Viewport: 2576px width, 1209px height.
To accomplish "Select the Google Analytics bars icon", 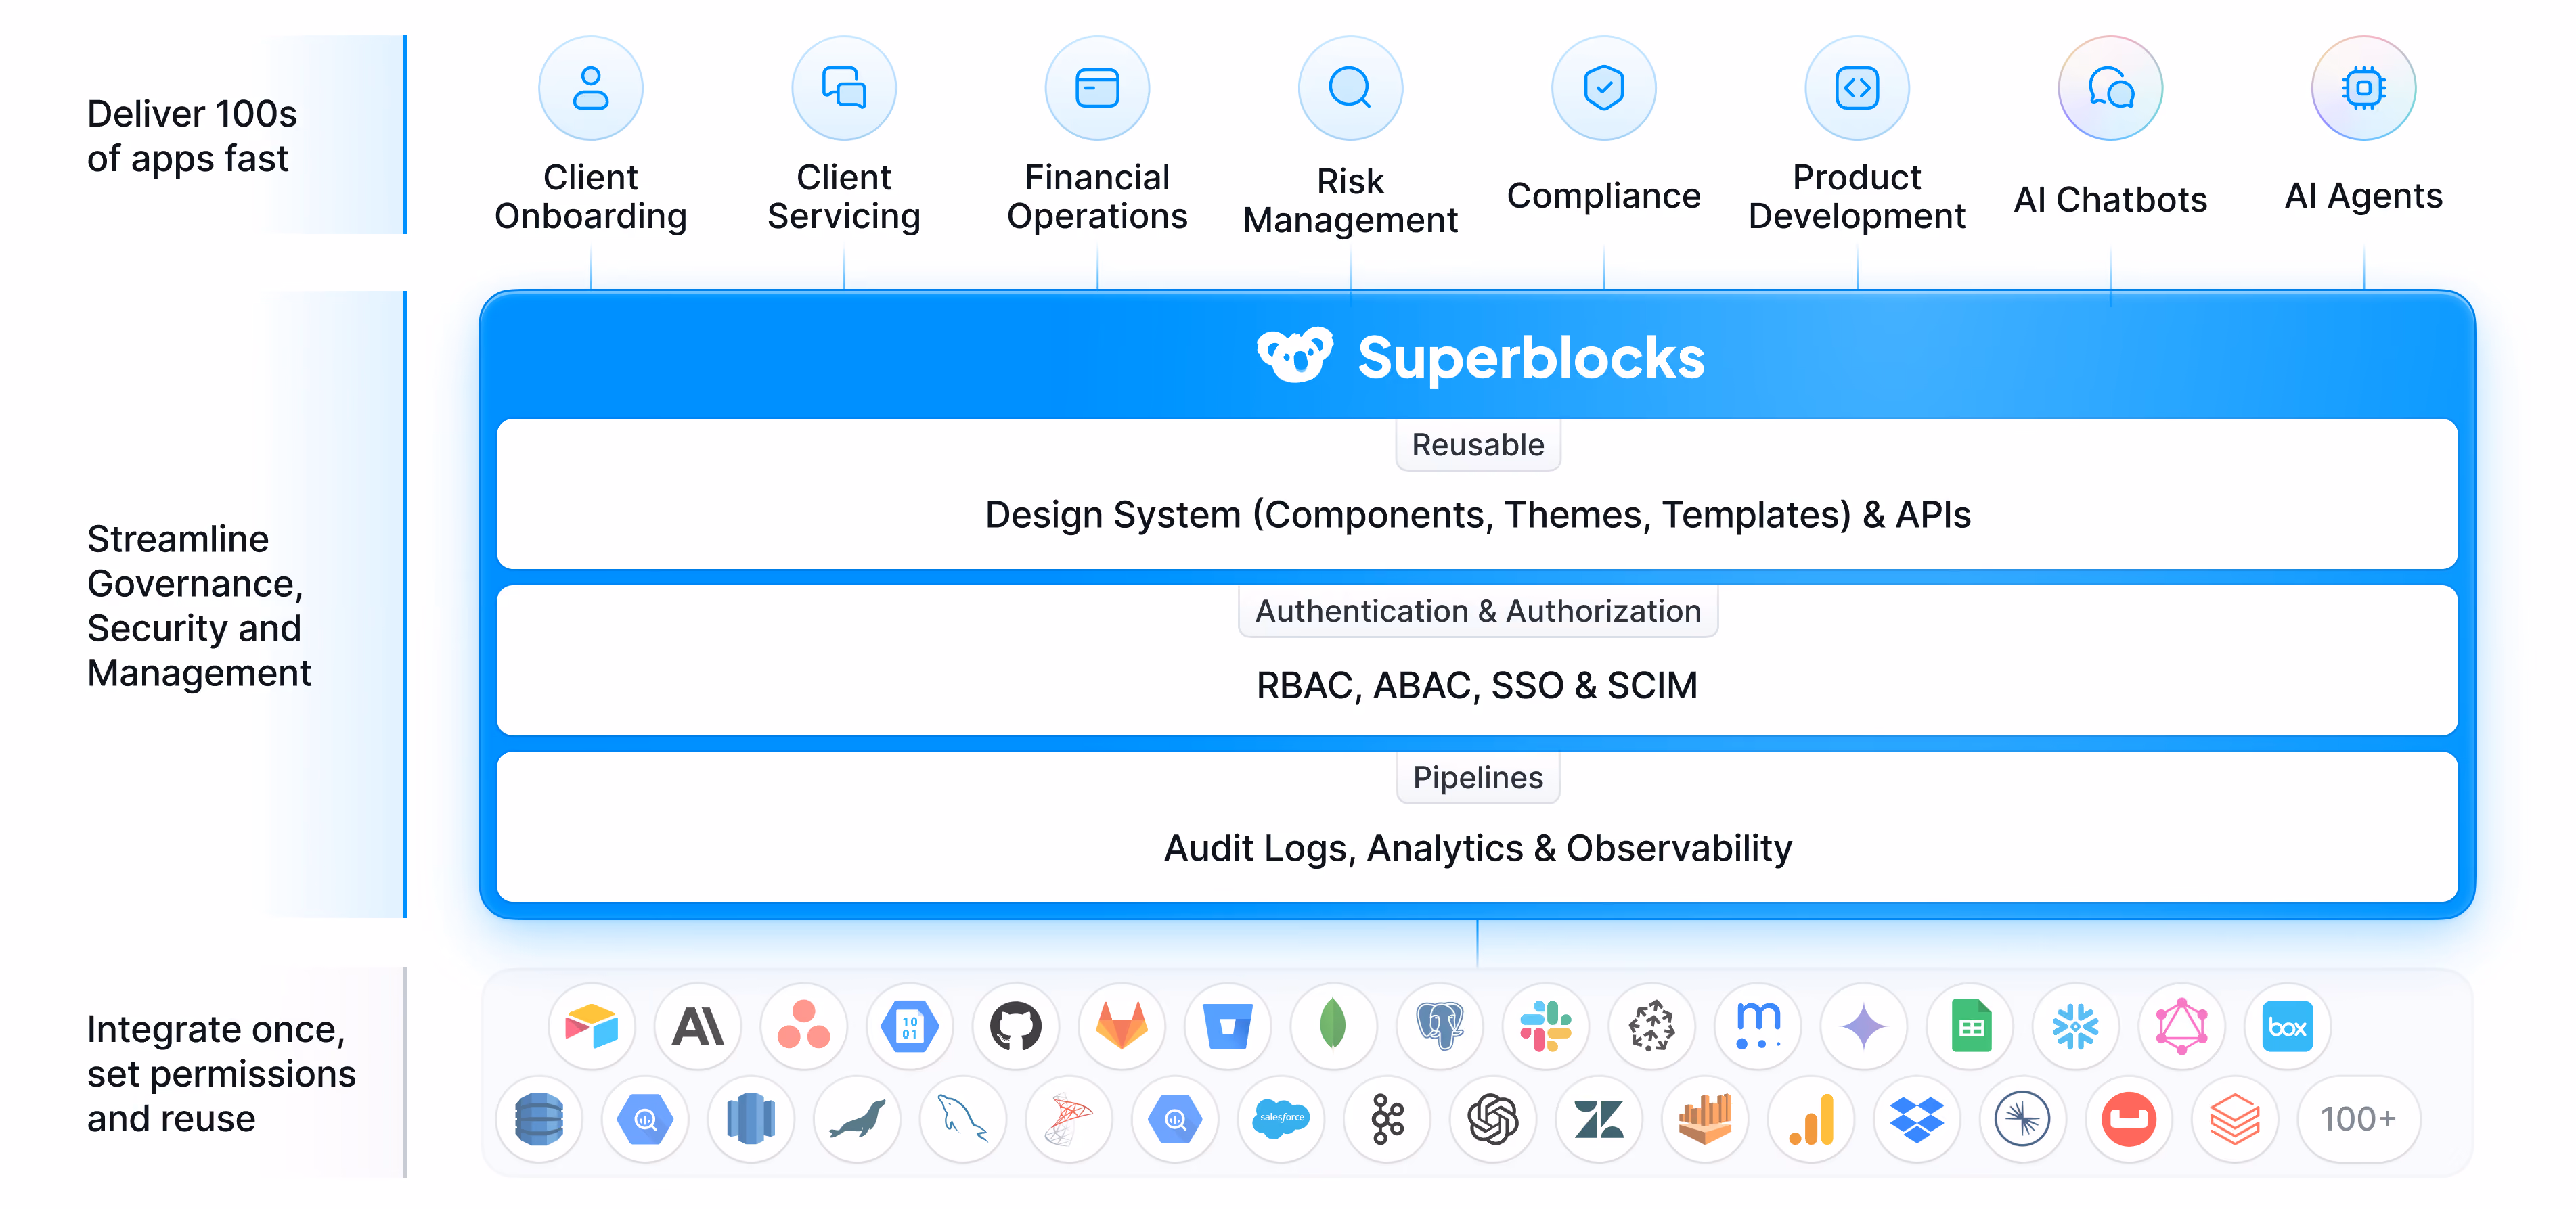I will [x=1812, y=1119].
